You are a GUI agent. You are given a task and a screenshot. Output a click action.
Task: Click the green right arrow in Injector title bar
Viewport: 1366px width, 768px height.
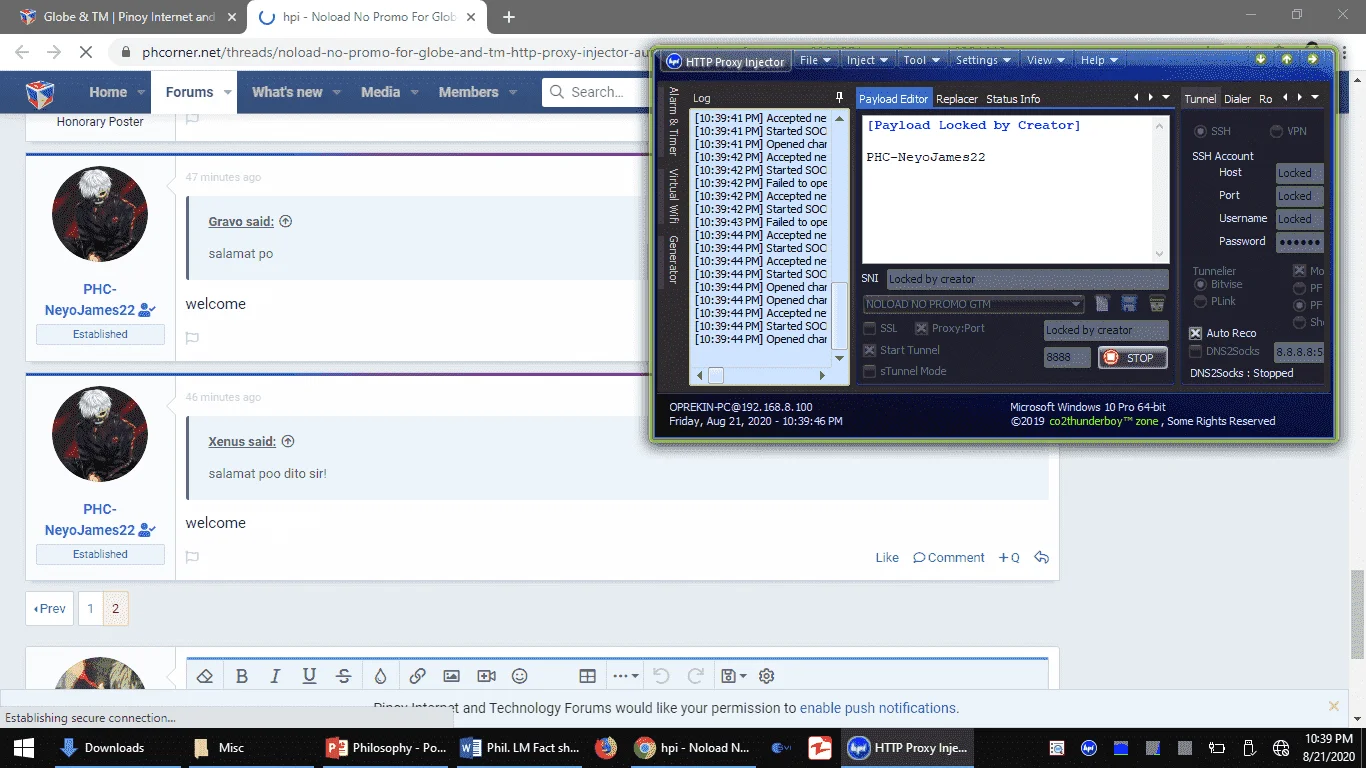point(1312,59)
